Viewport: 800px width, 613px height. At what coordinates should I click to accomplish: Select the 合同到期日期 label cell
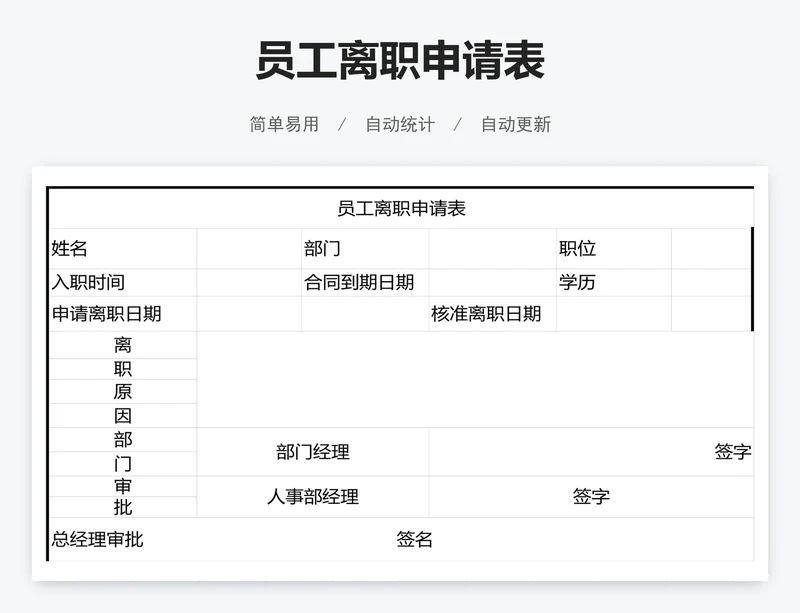pos(365,282)
